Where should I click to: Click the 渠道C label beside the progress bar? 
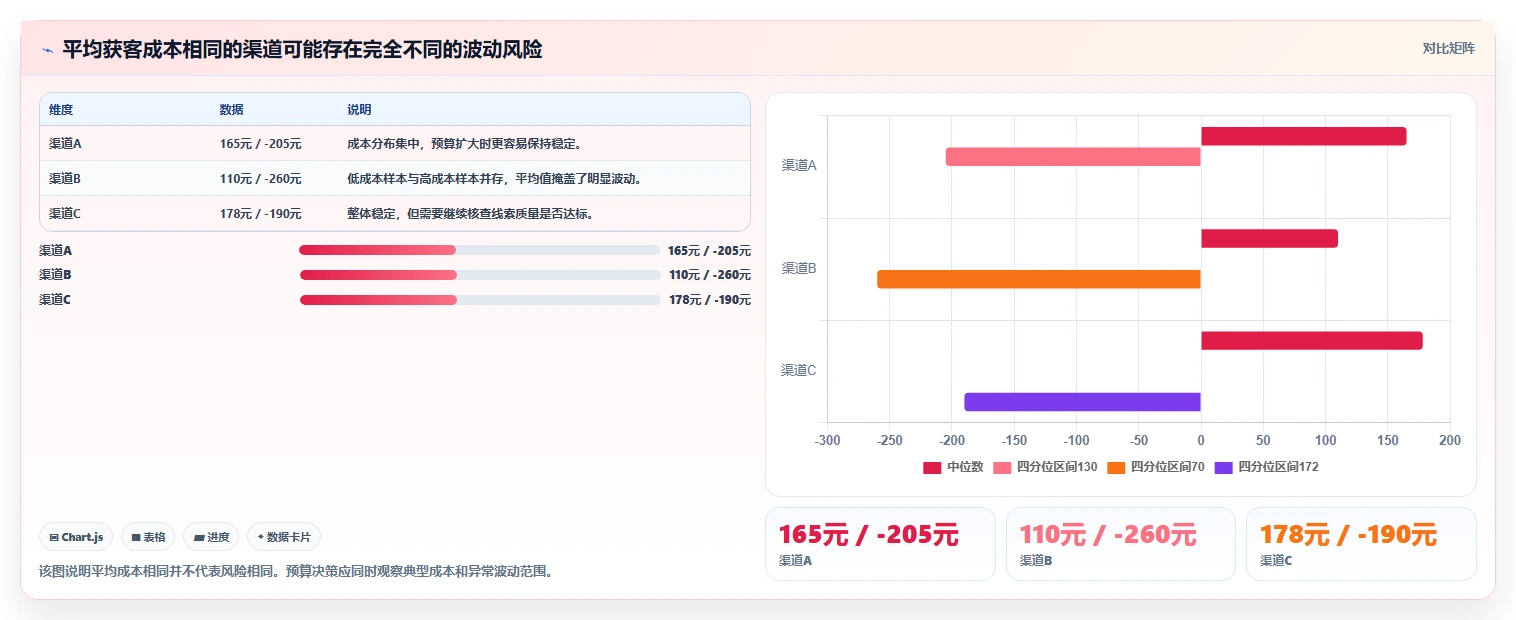55,300
